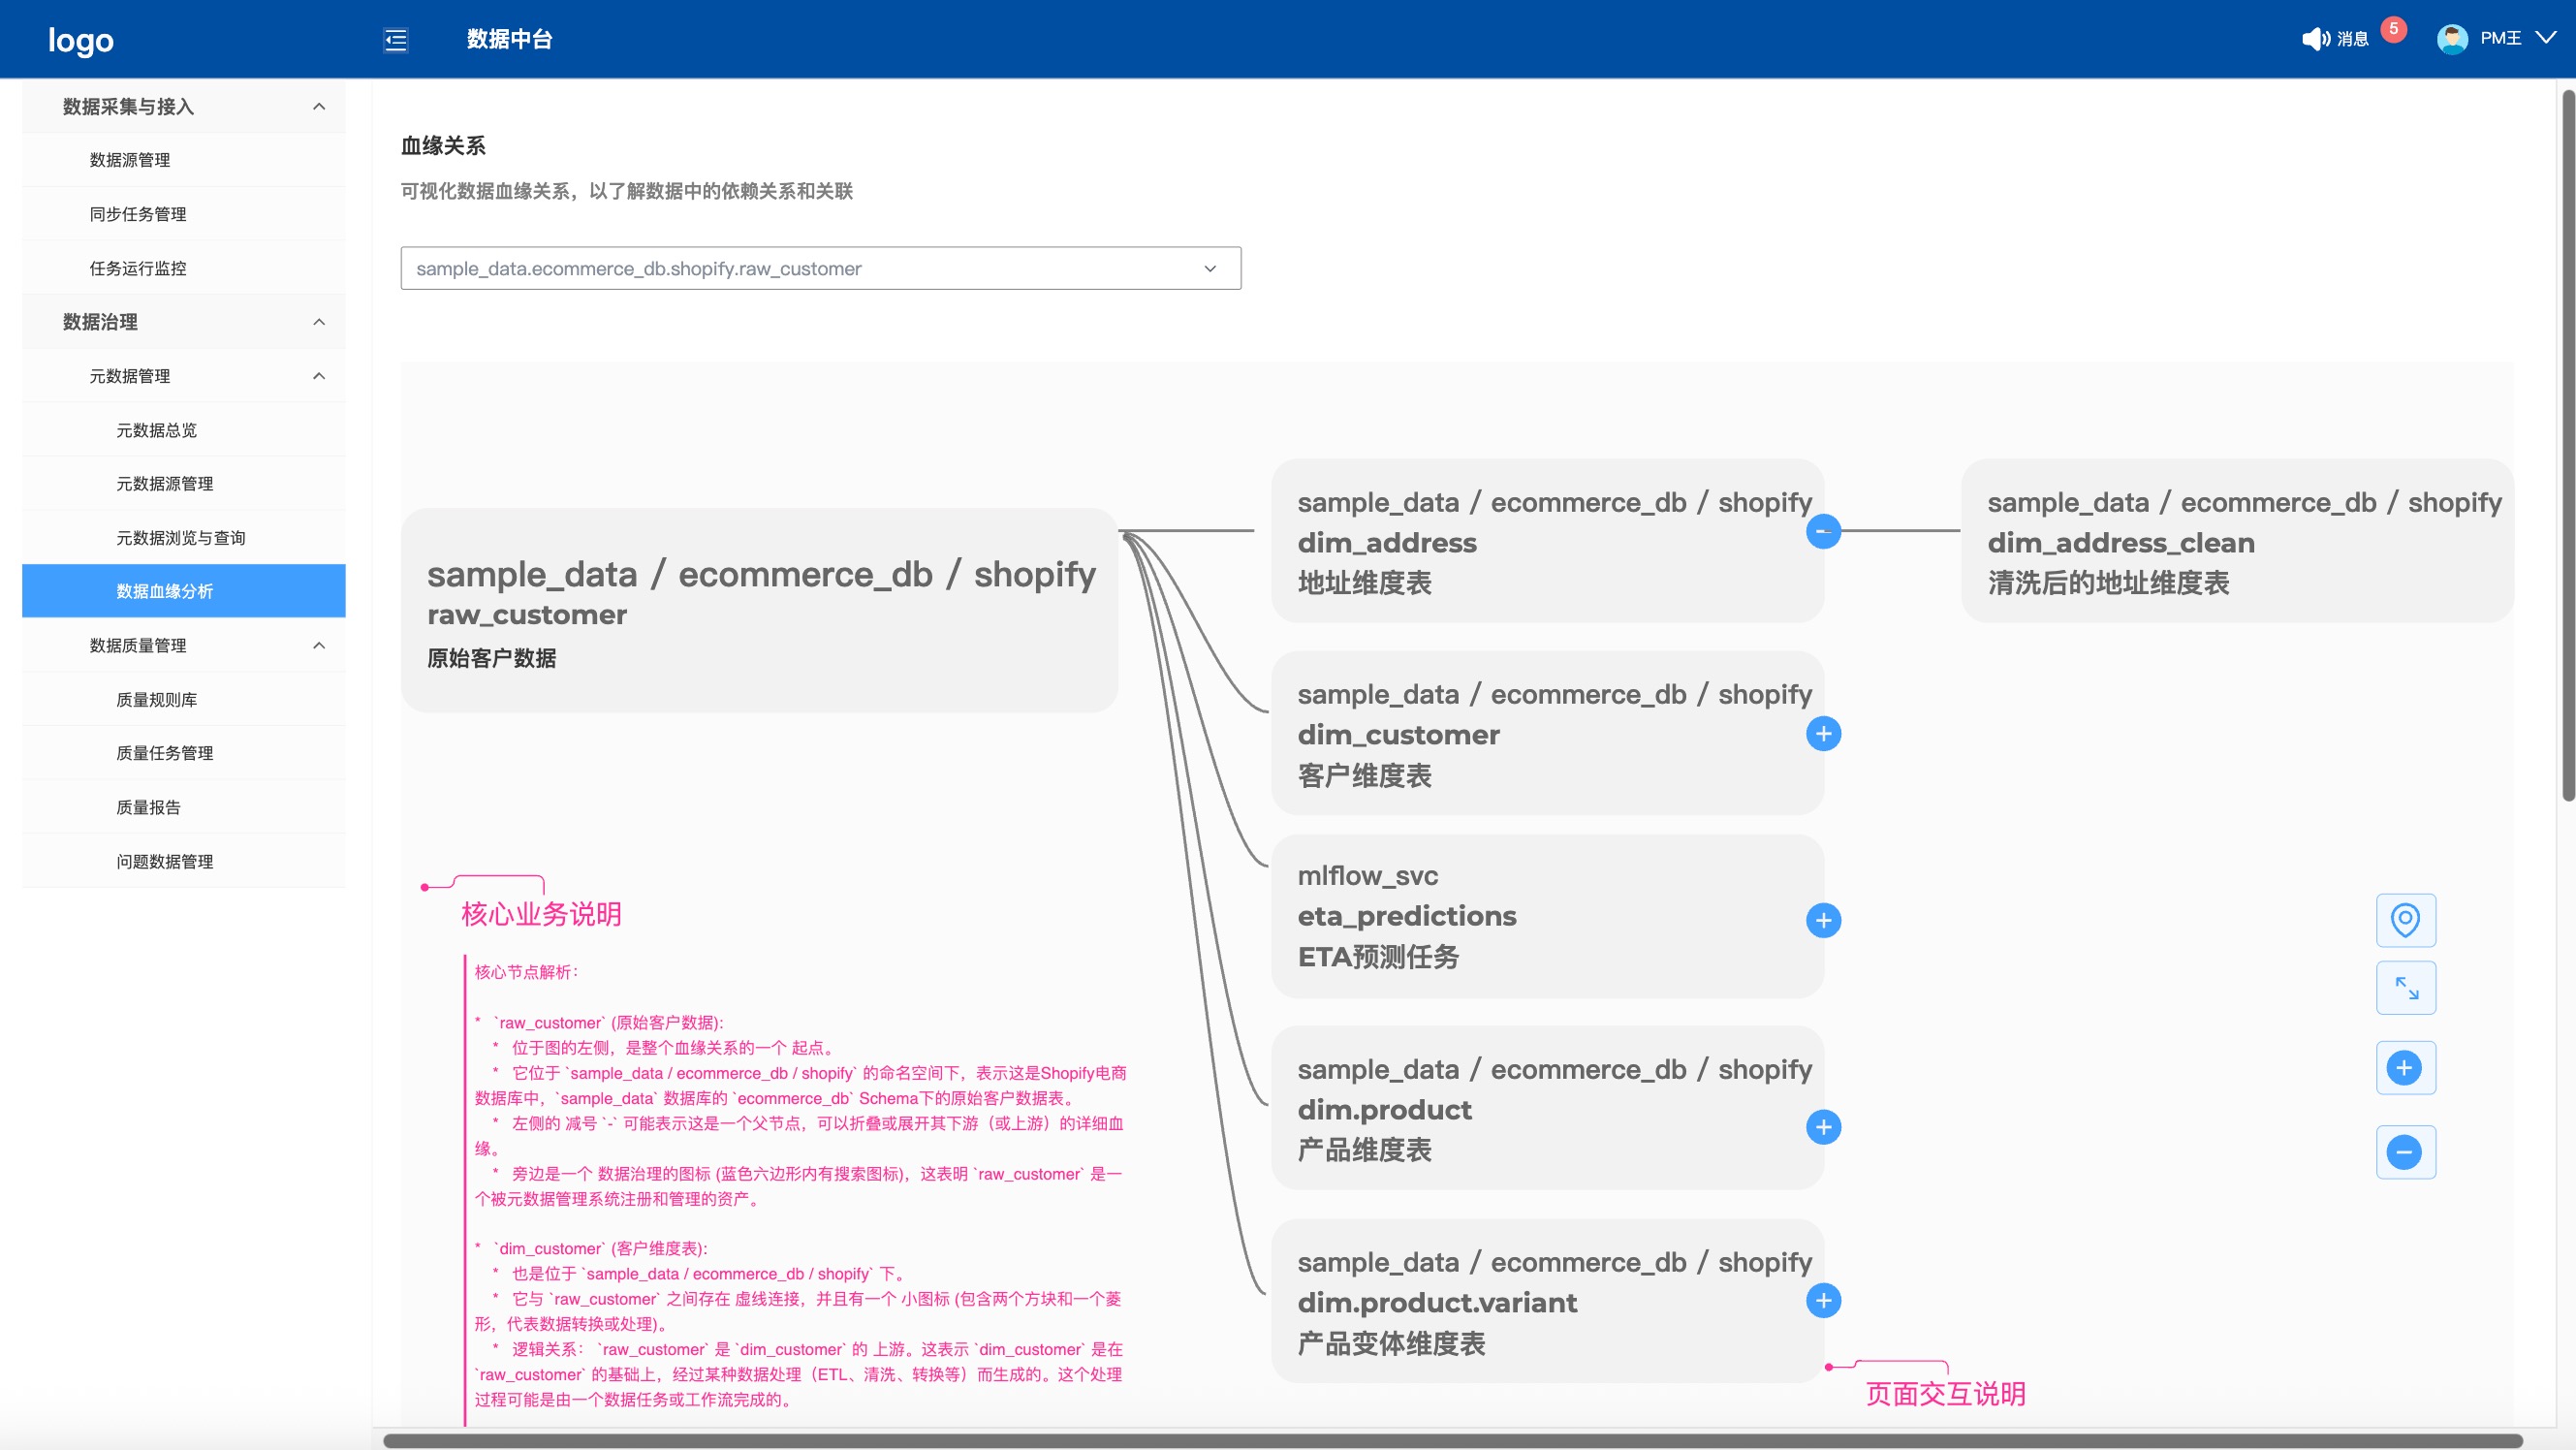The width and height of the screenshot is (2576, 1450).
Task: Click the logo in the header
Action: 81,40
